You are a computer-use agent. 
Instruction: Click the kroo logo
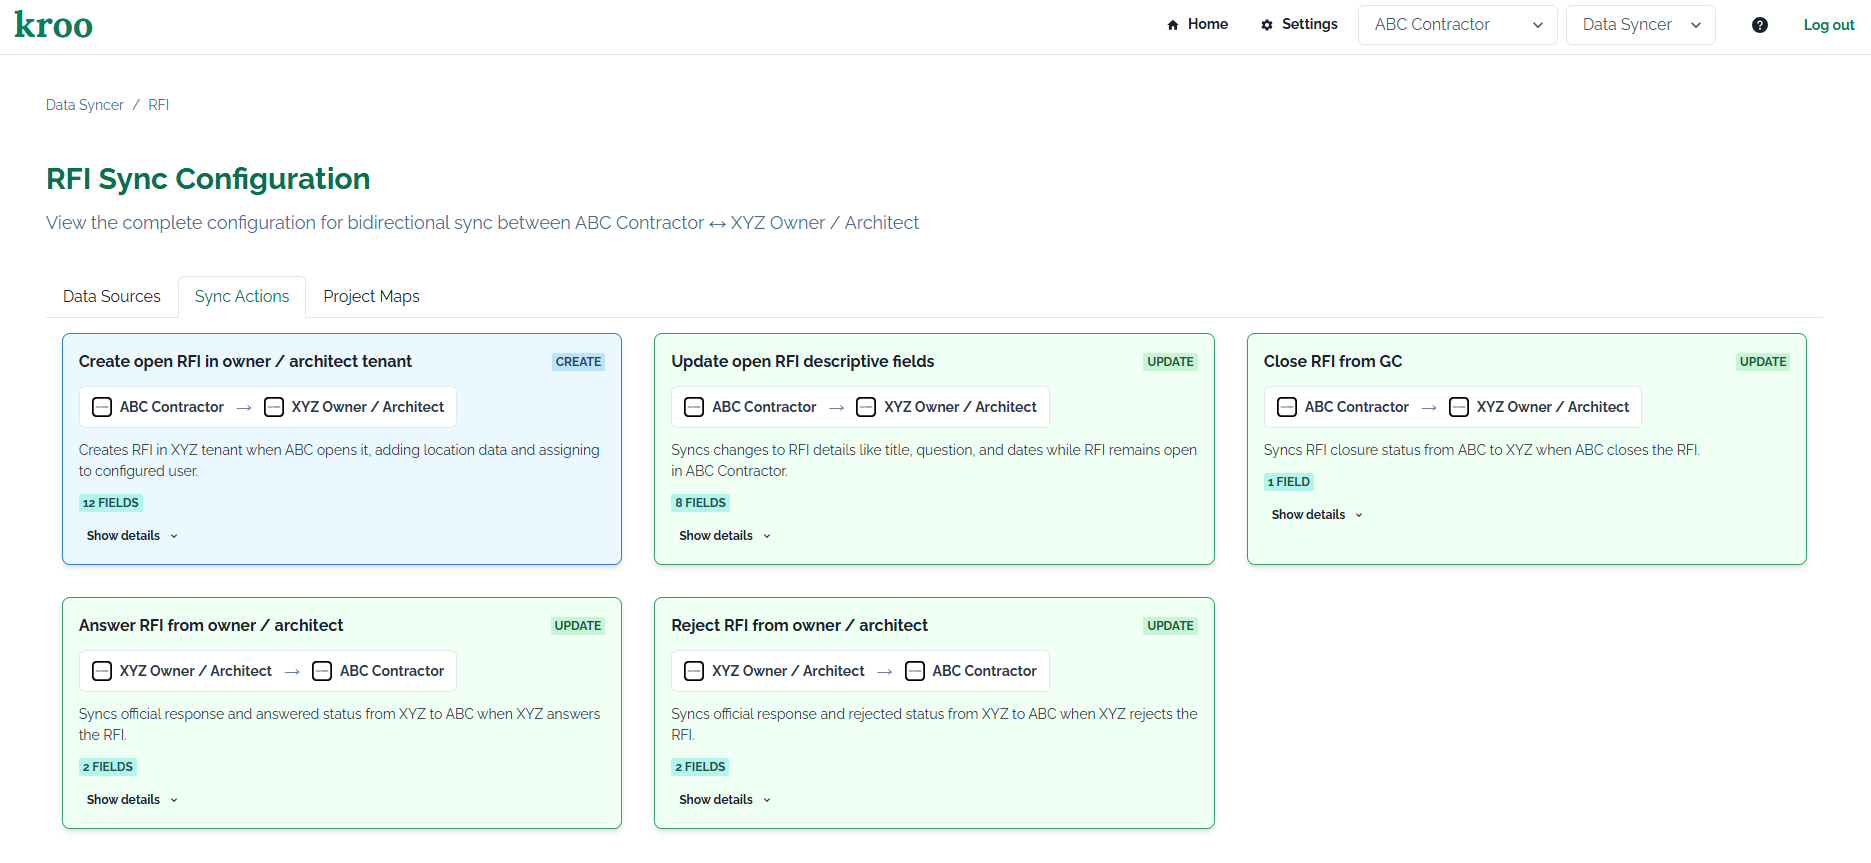pos(54,25)
